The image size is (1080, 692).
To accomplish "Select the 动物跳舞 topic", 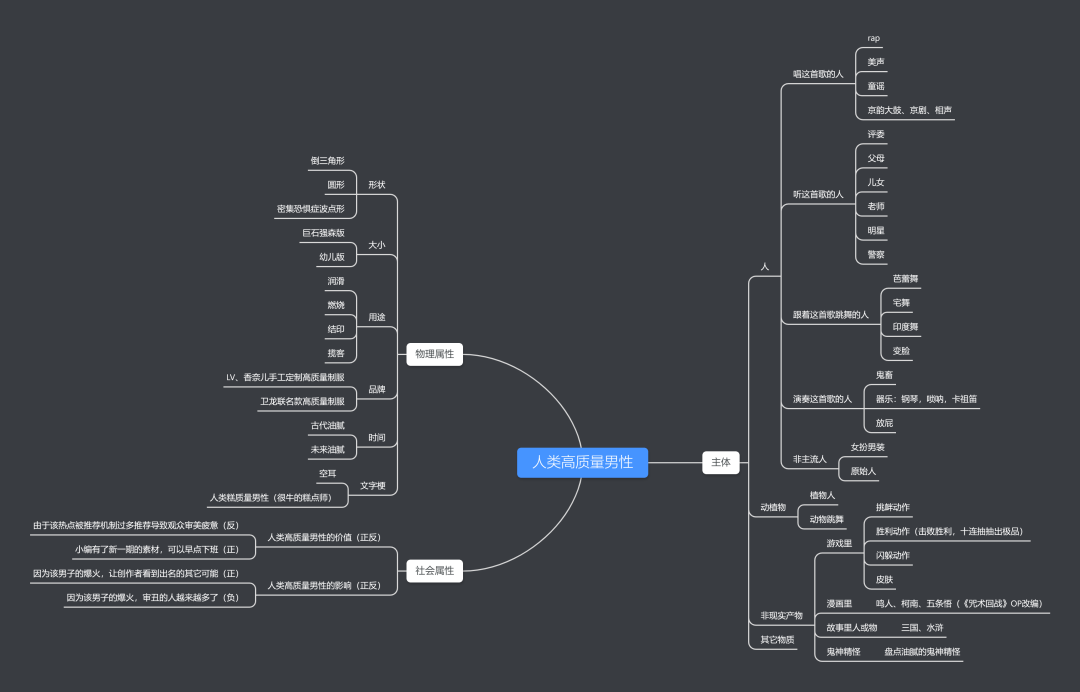I will pyautogui.click(x=826, y=519).
